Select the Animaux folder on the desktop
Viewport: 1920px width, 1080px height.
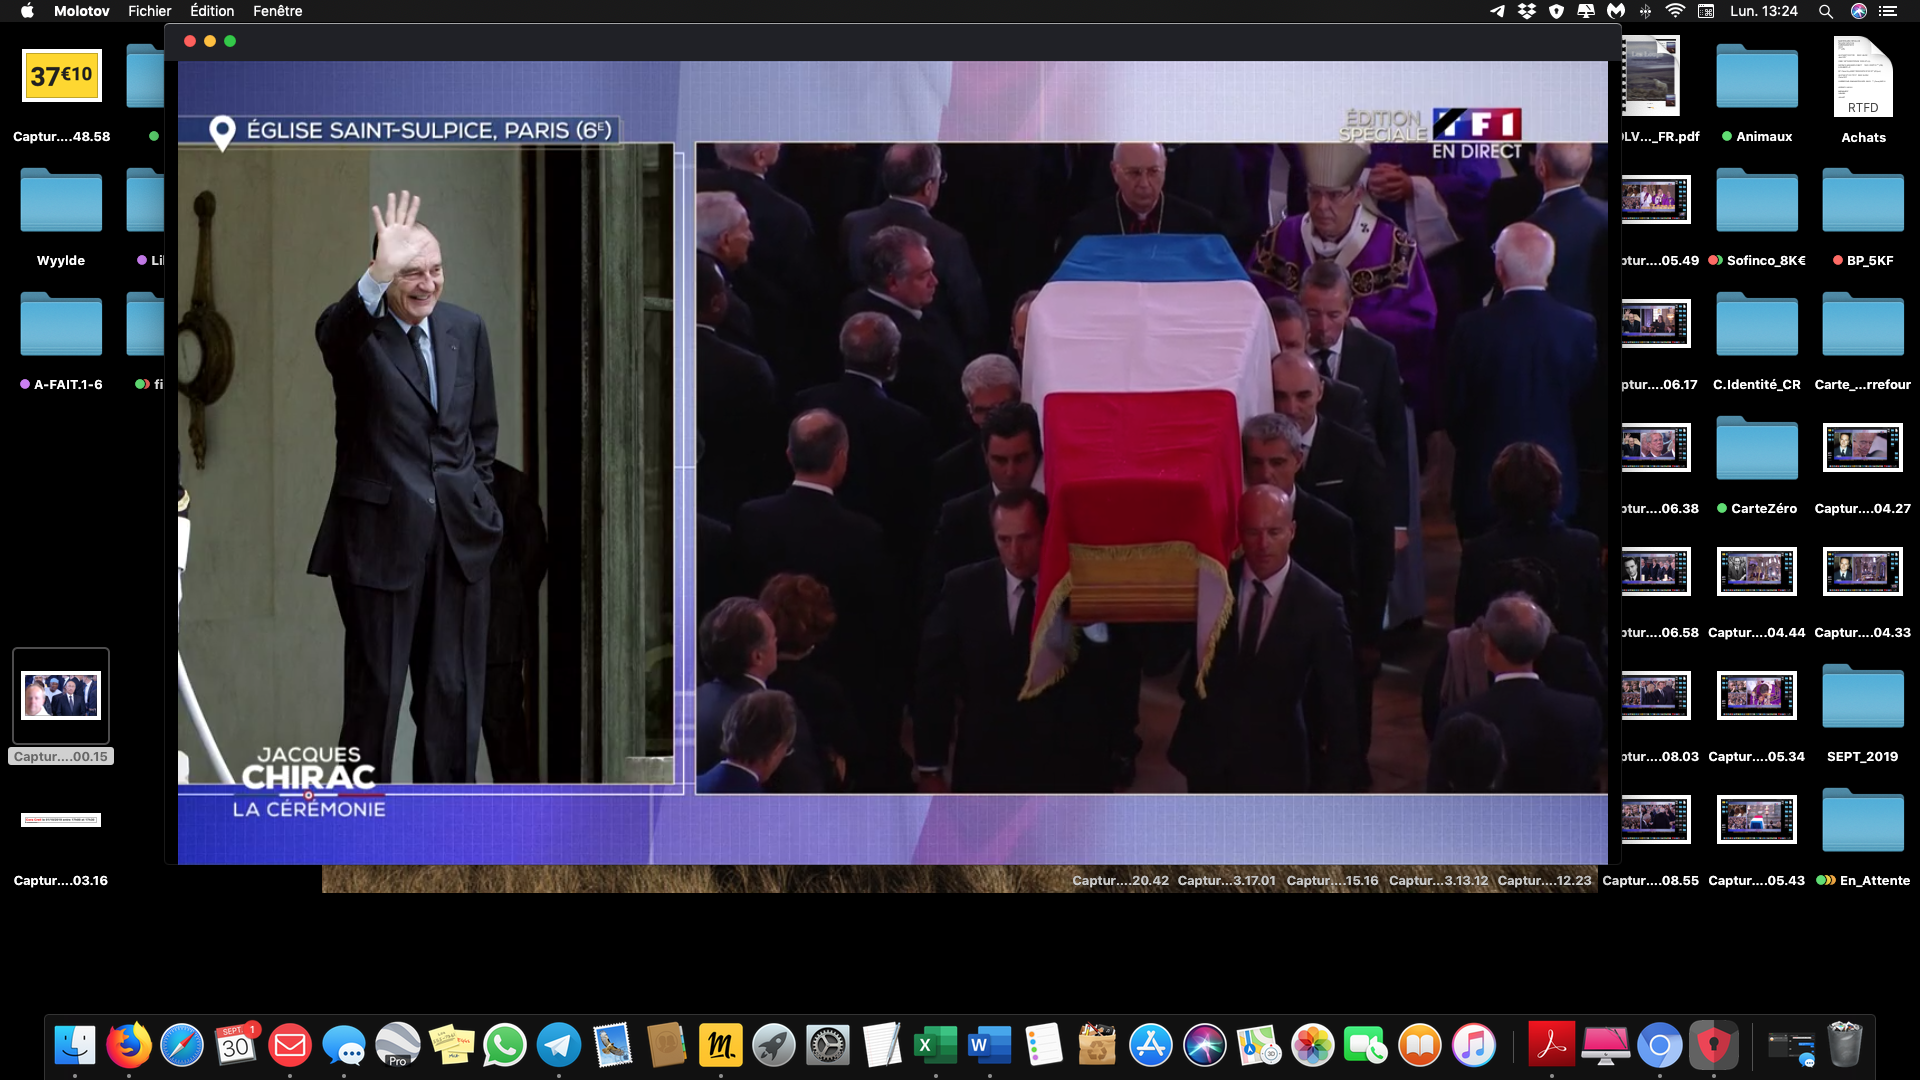tap(1757, 77)
